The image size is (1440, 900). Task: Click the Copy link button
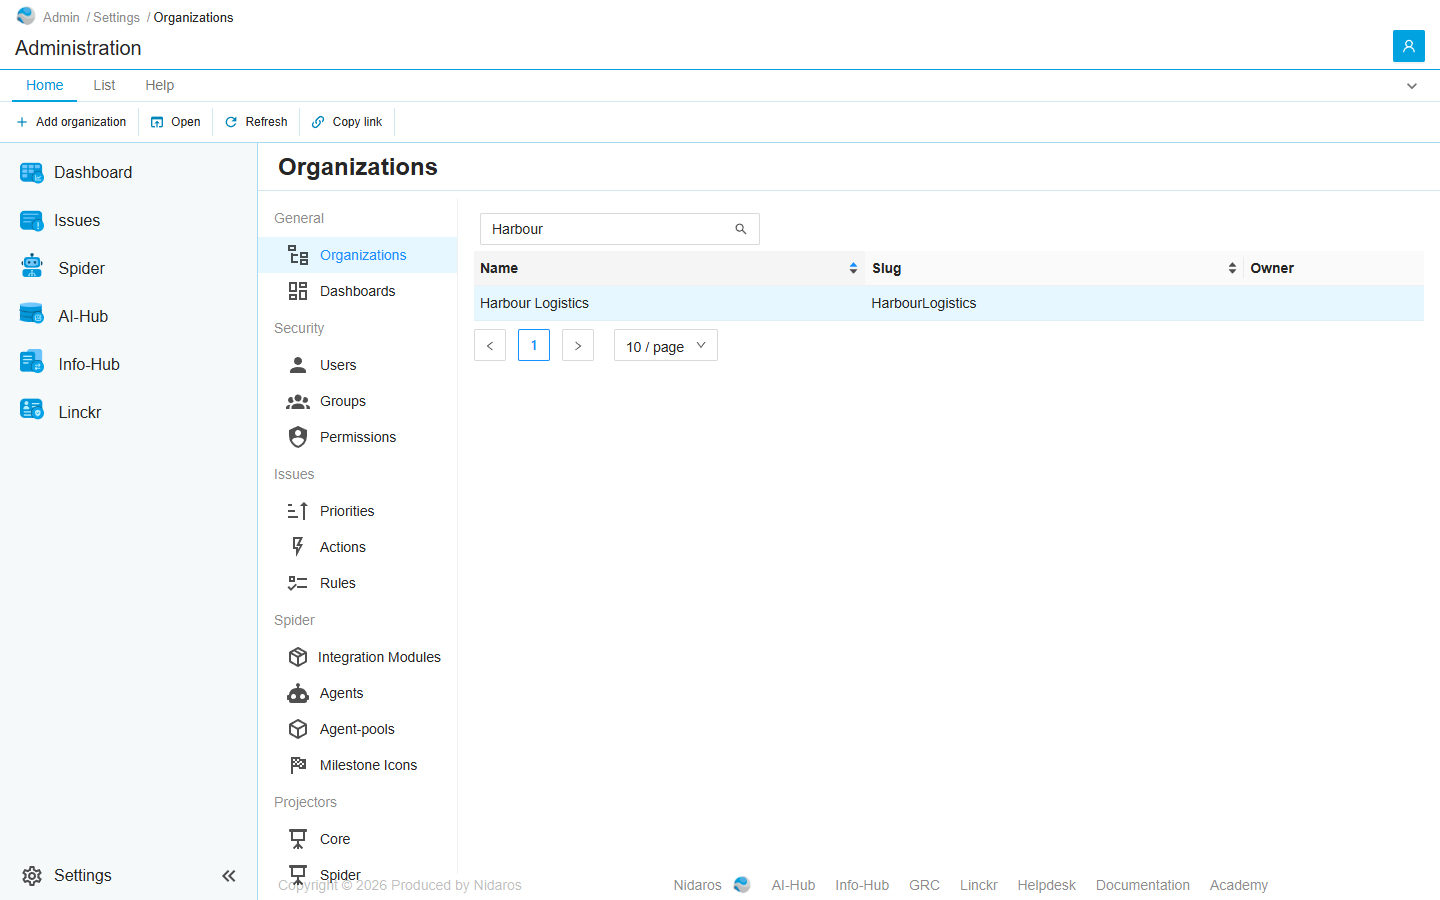347,122
